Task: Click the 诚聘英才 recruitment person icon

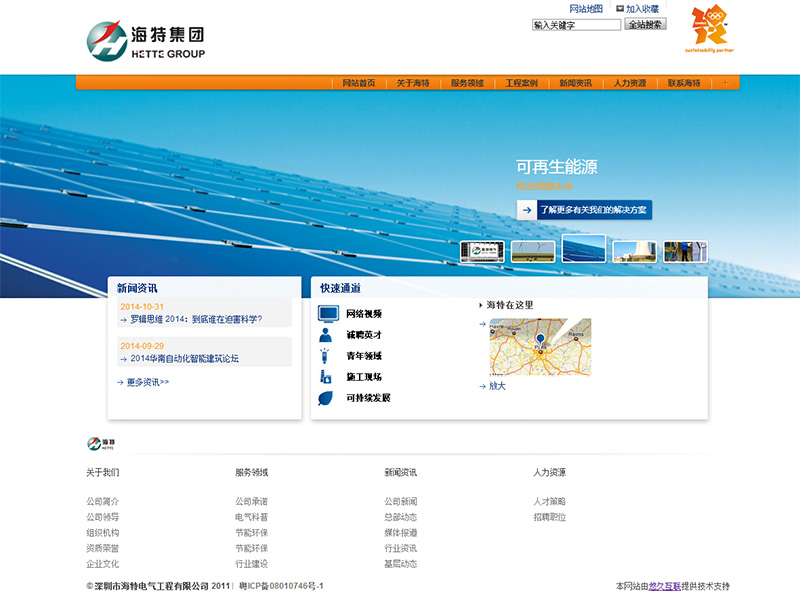Action: pos(324,334)
